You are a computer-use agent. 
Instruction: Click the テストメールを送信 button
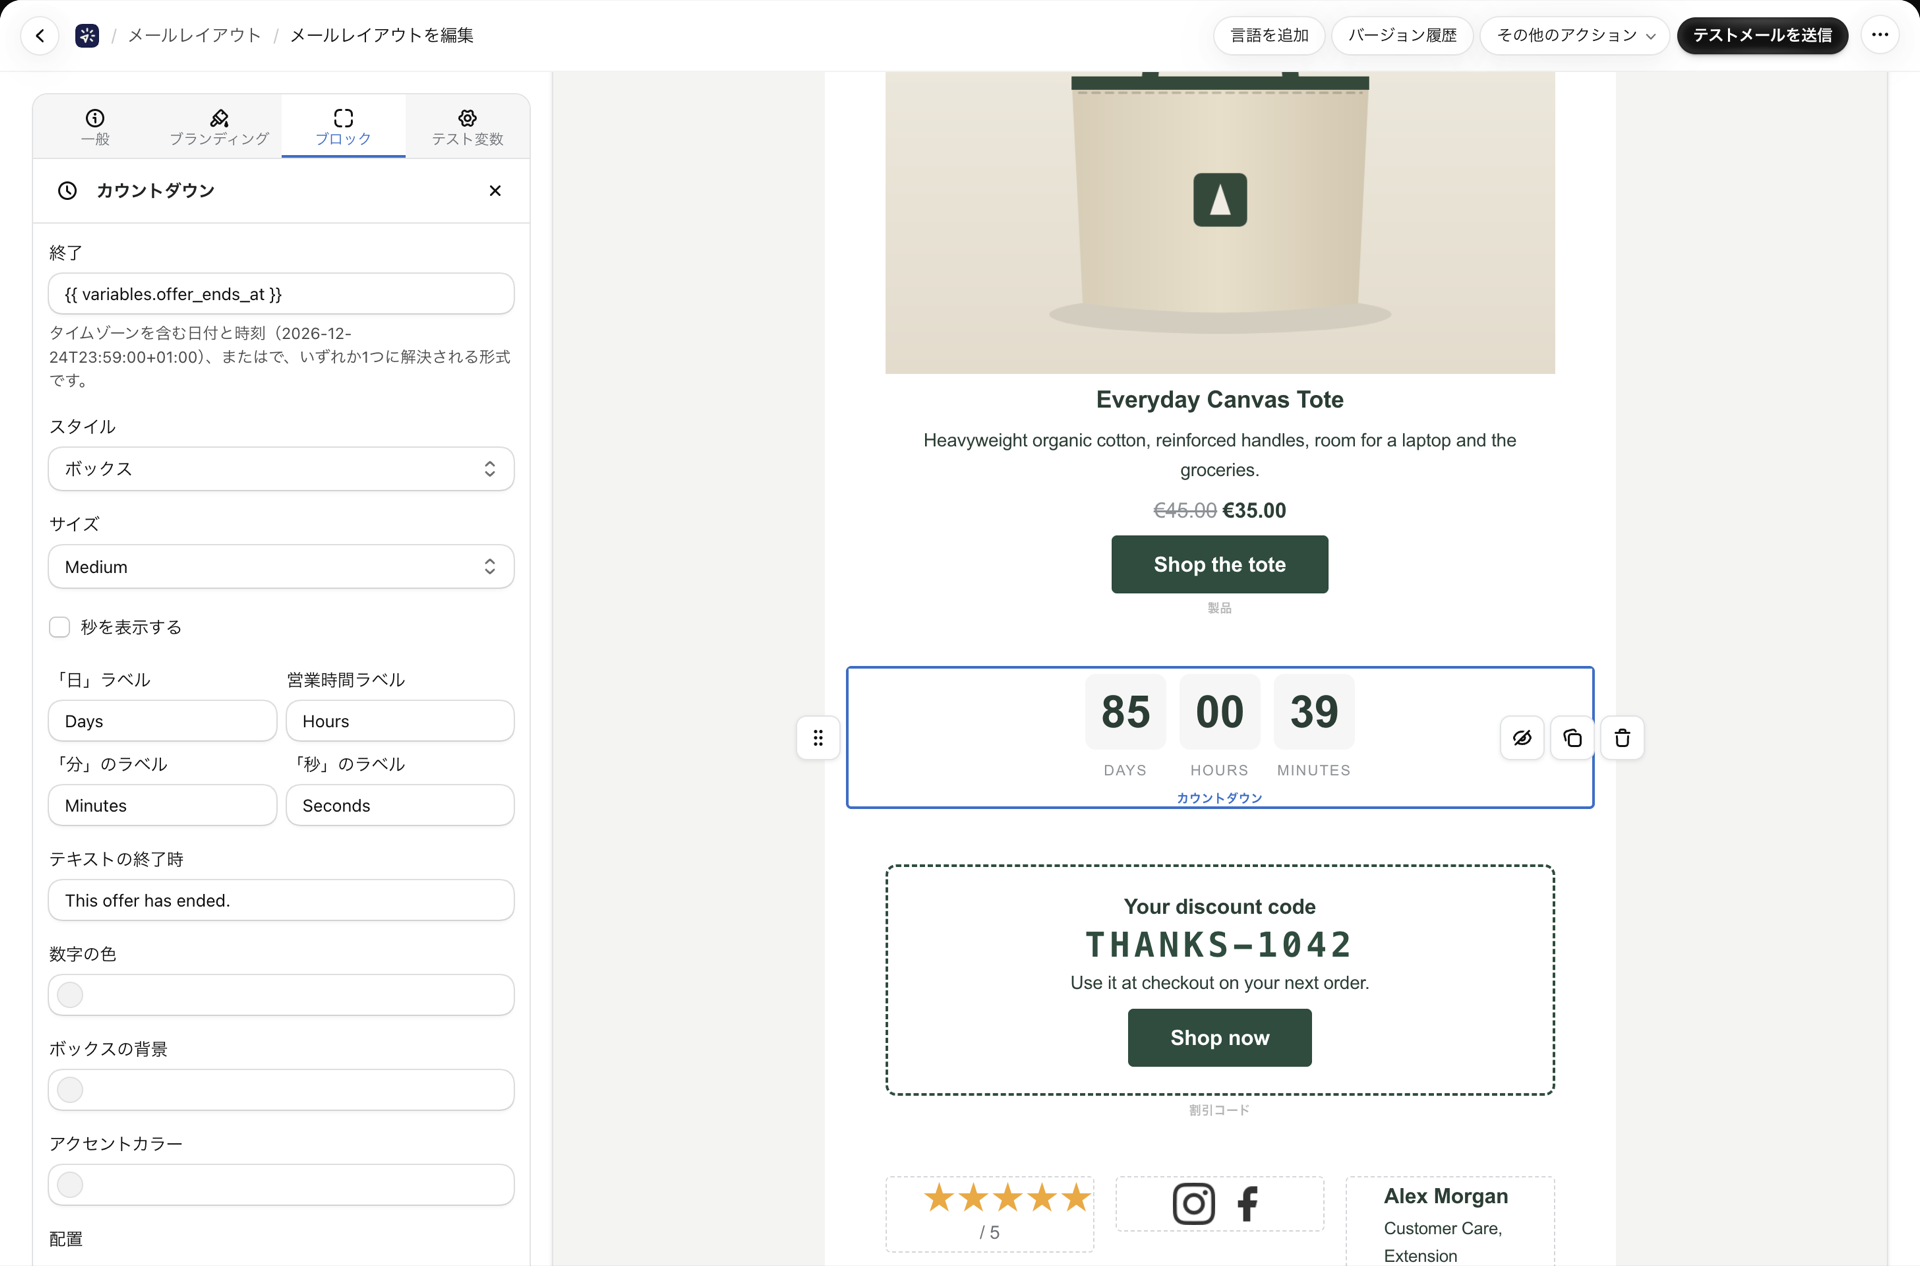tap(1762, 35)
